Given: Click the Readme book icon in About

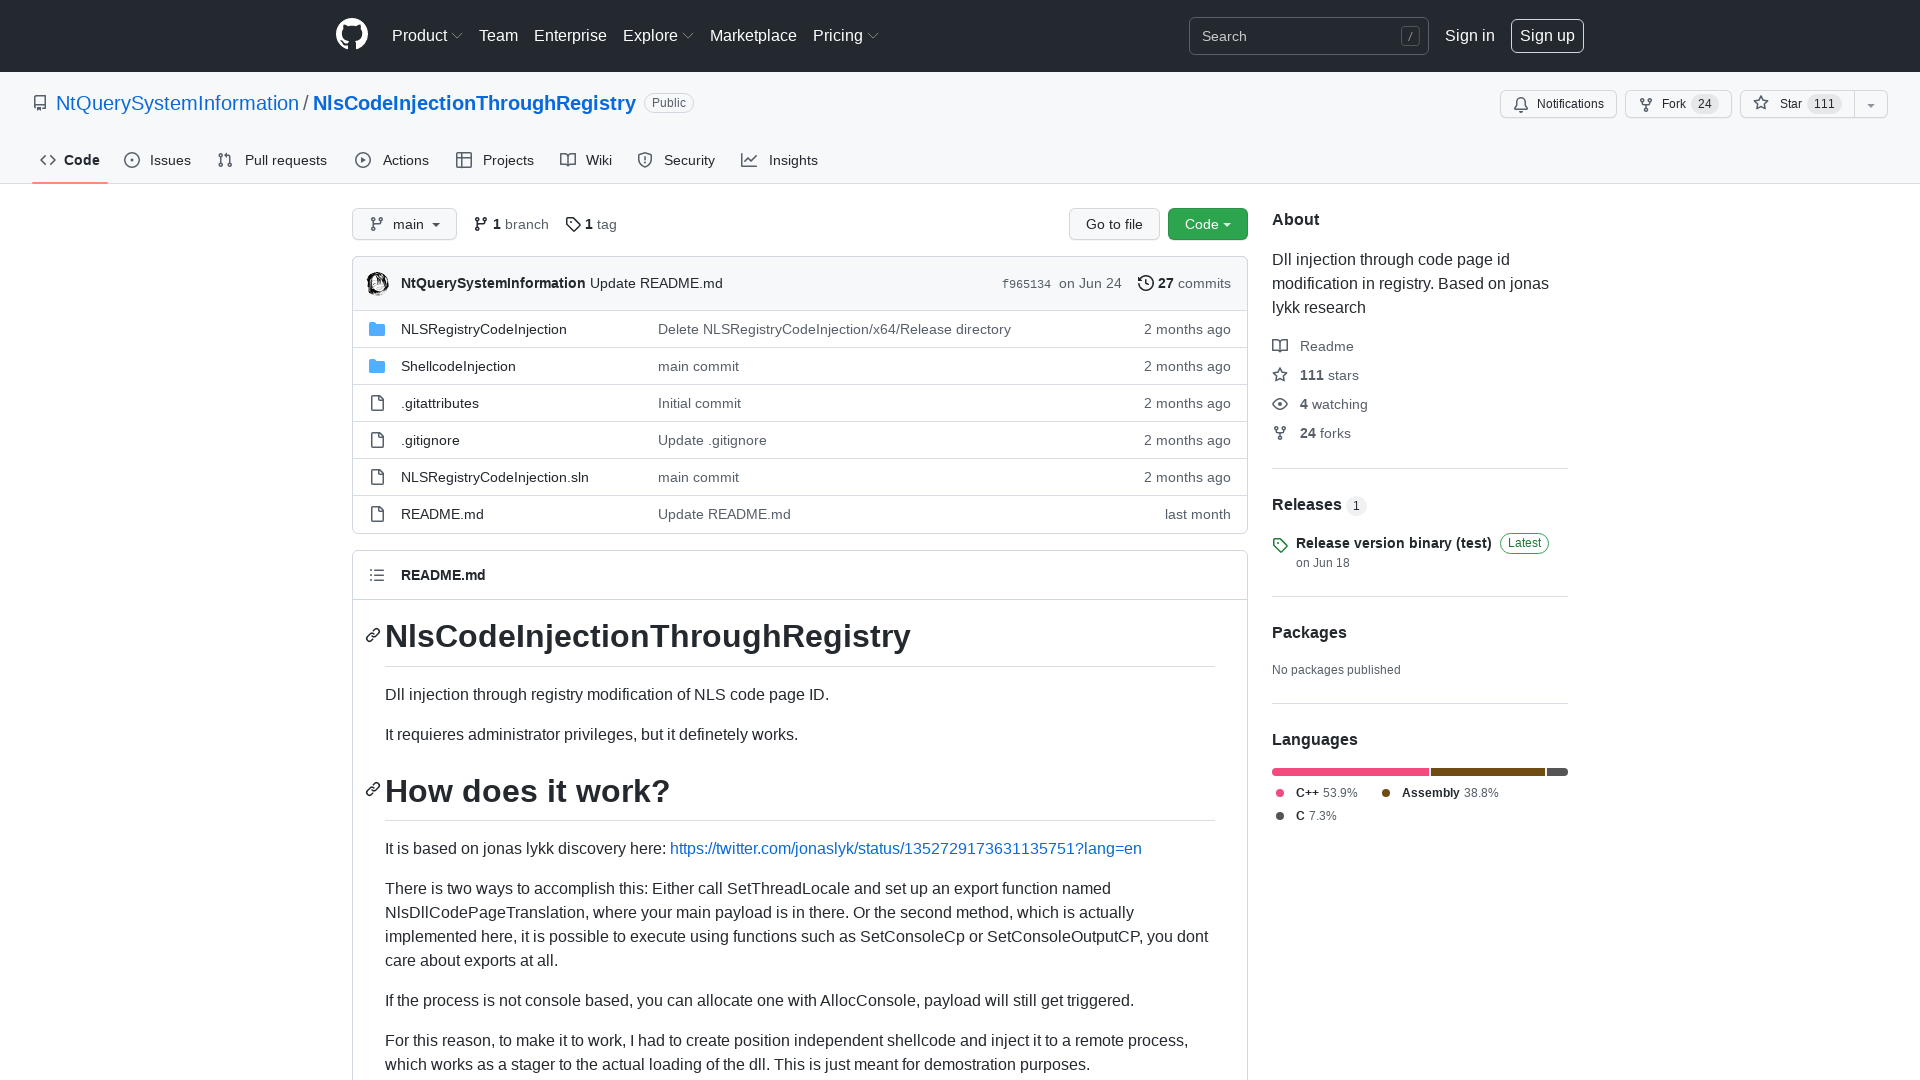Looking at the screenshot, I should point(1280,346).
